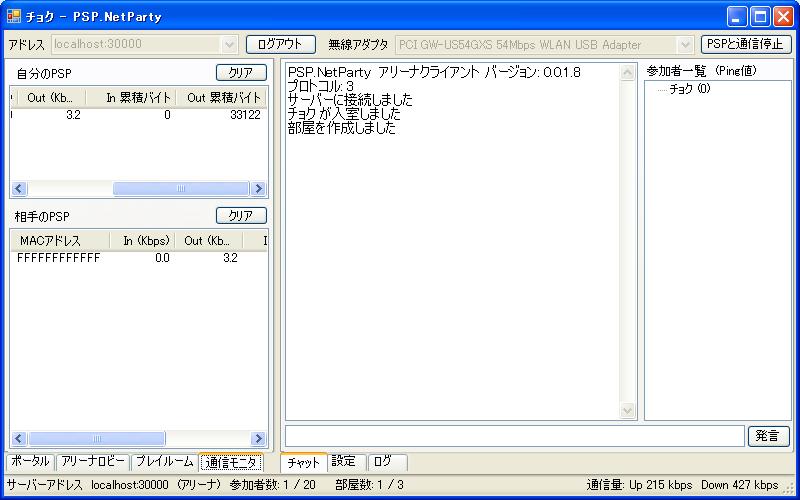Viewport: 800px width, 500px height.
Task: Click the 通信量 Up 215 kbps status text
Action: click(639, 485)
